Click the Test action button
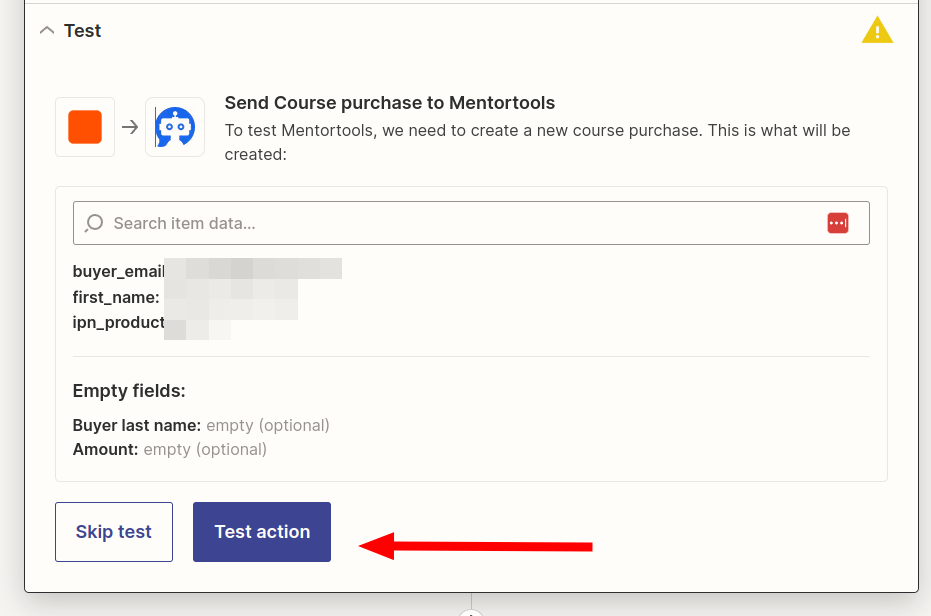Viewport: 931px width, 616px height. coord(262,532)
